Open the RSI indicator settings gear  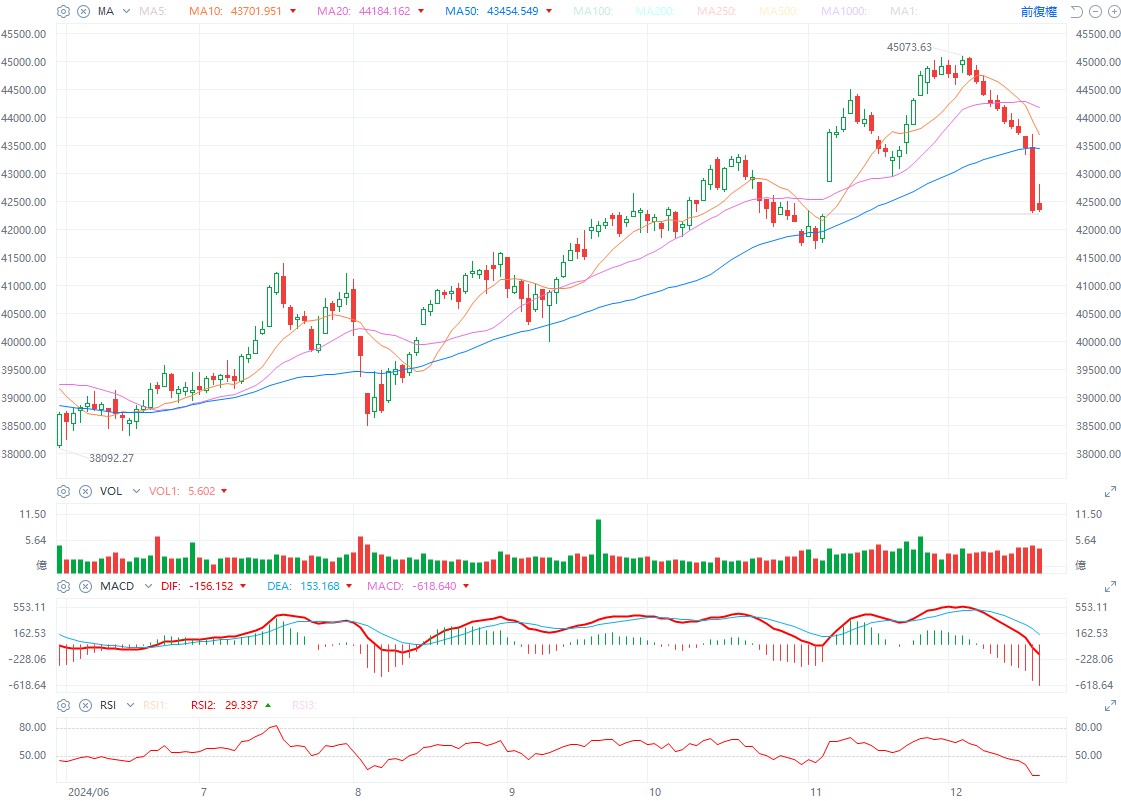63,705
